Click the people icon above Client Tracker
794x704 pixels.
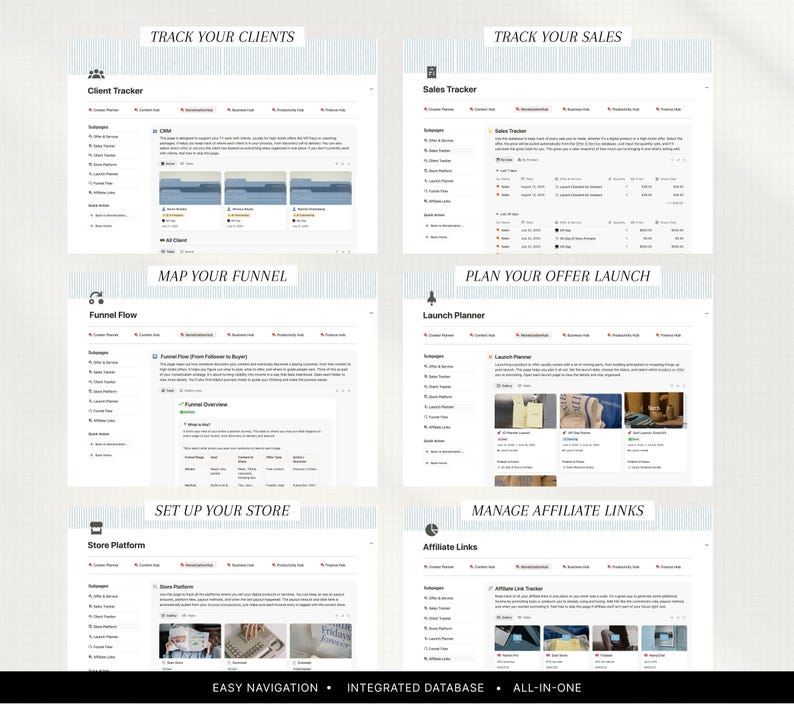[x=96, y=74]
